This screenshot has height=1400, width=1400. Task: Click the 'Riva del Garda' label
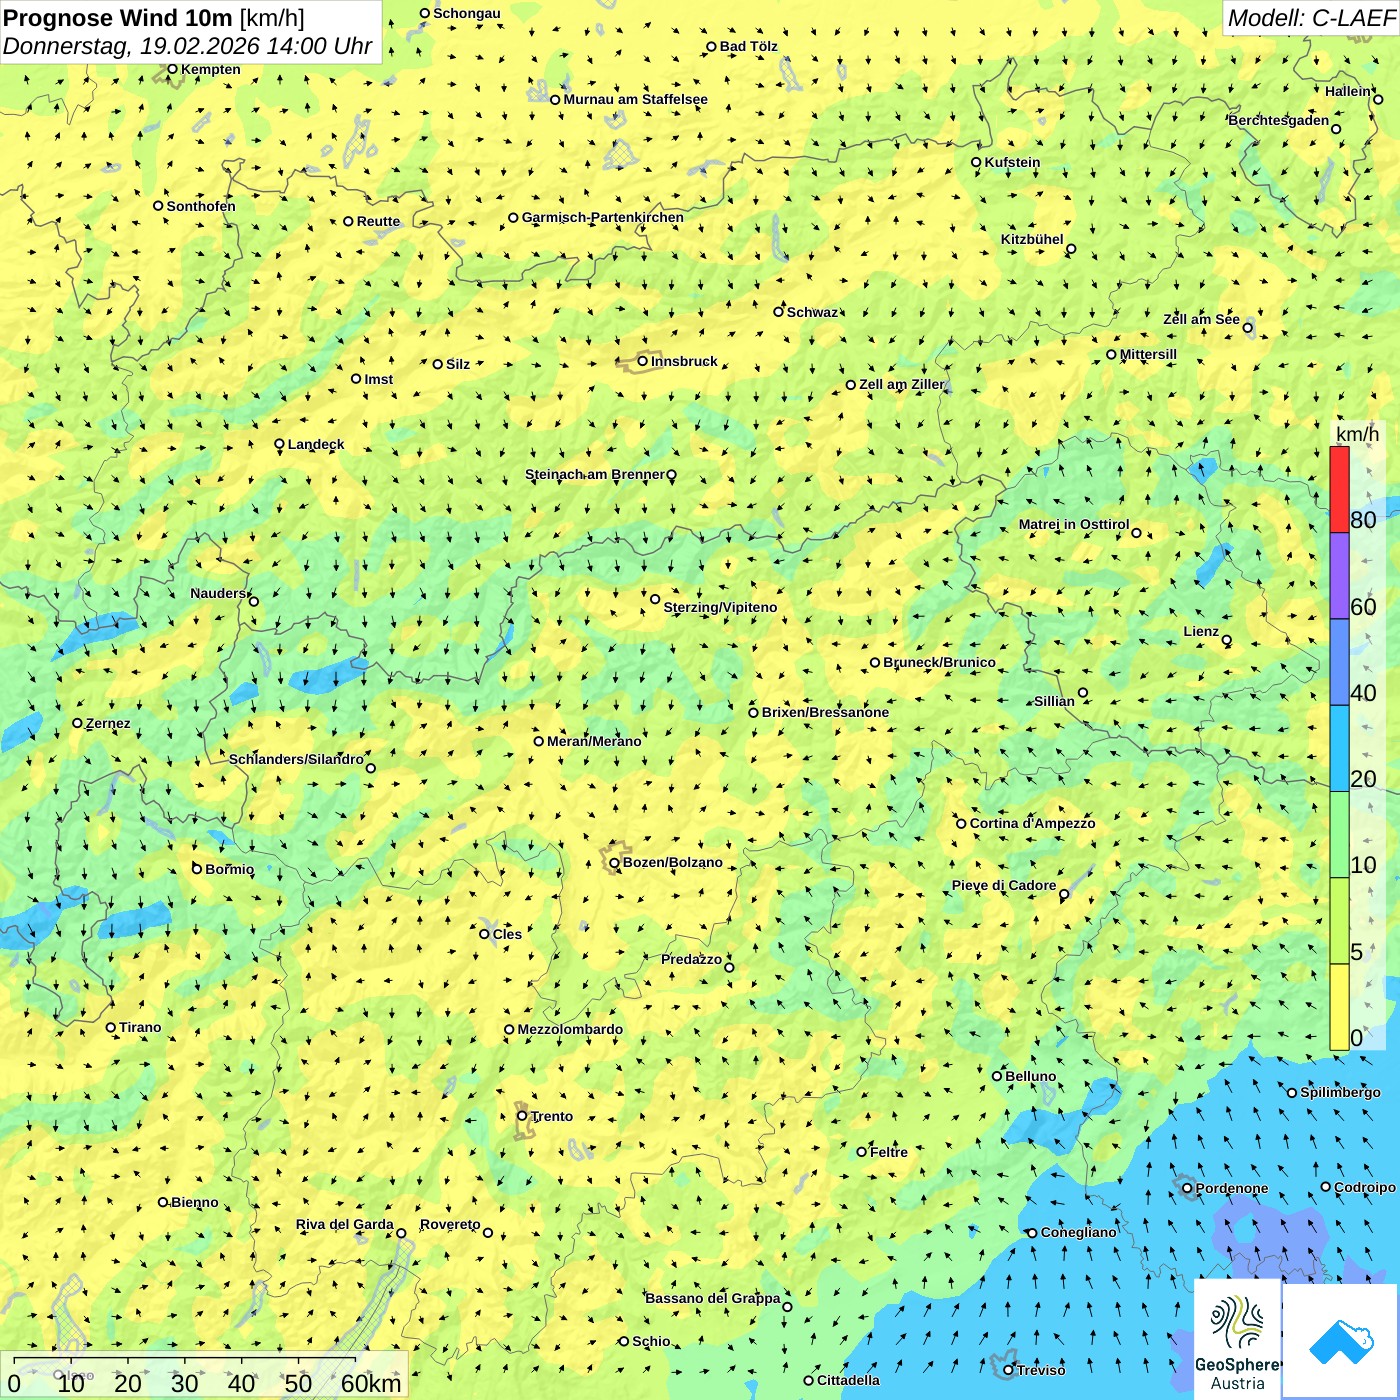345,1224
